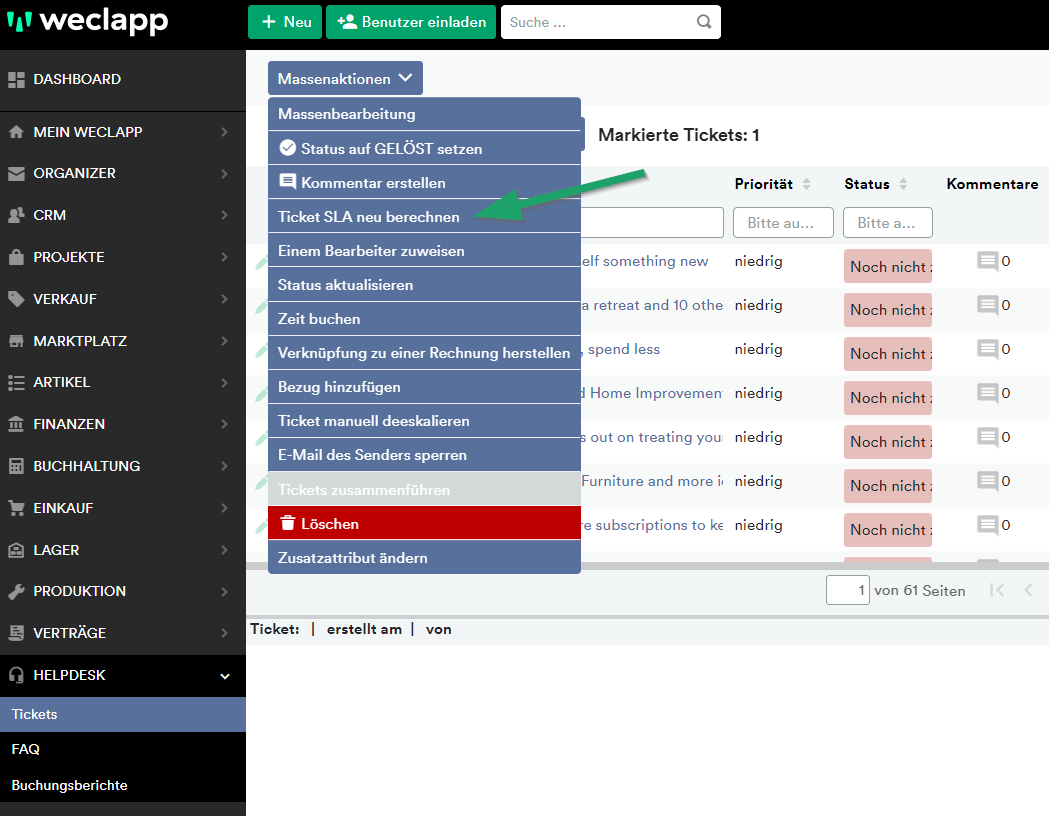Click the Buchhaltung calculator icon
Viewport: 1049px width, 816px height.
[x=16, y=466]
